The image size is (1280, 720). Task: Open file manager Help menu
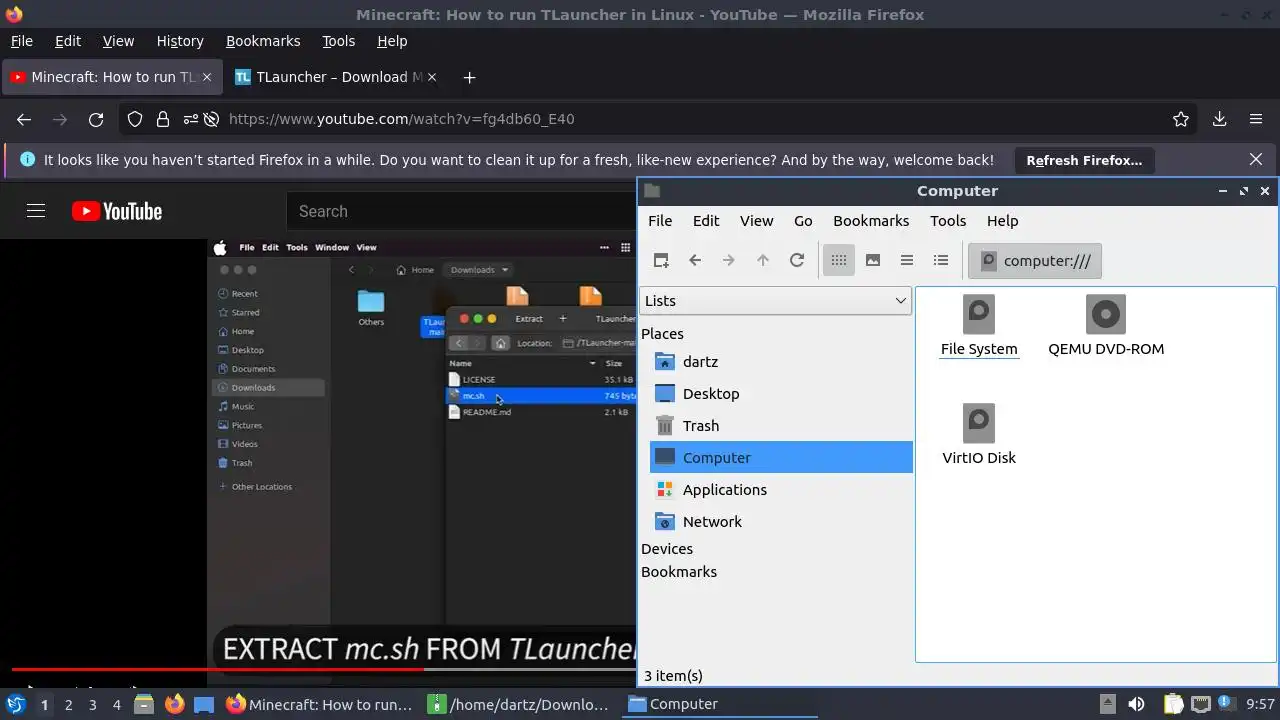(x=1002, y=221)
